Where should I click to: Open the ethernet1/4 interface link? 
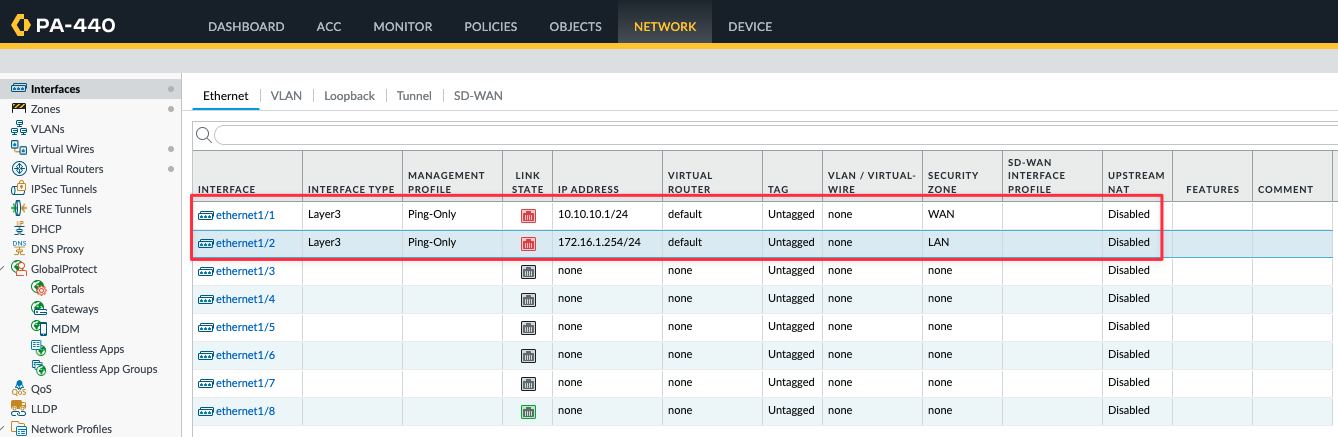point(245,299)
